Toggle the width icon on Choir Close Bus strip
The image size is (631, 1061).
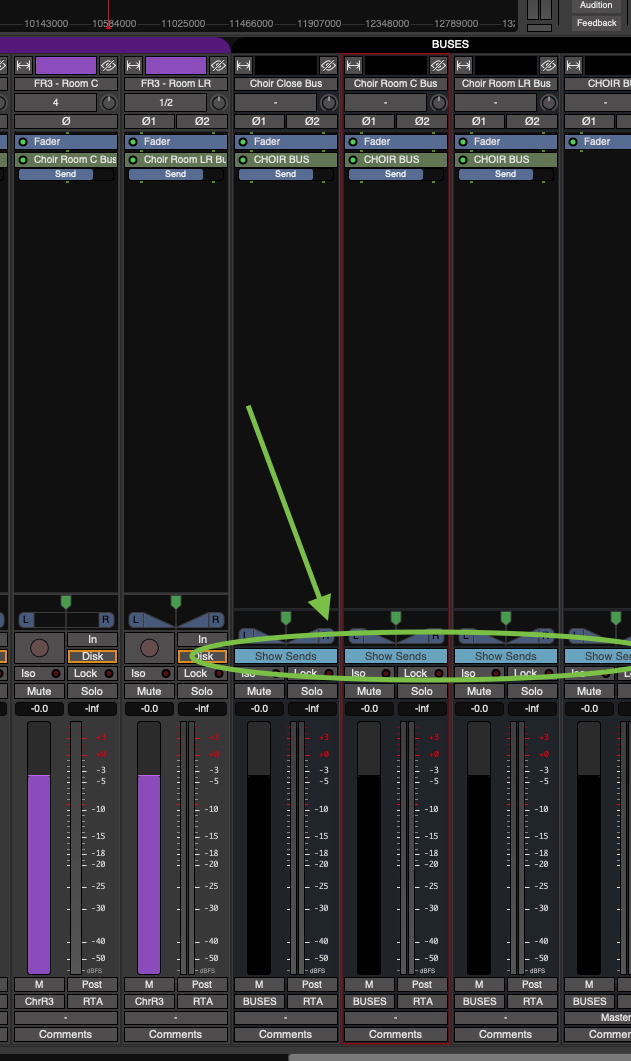coord(243,65)
